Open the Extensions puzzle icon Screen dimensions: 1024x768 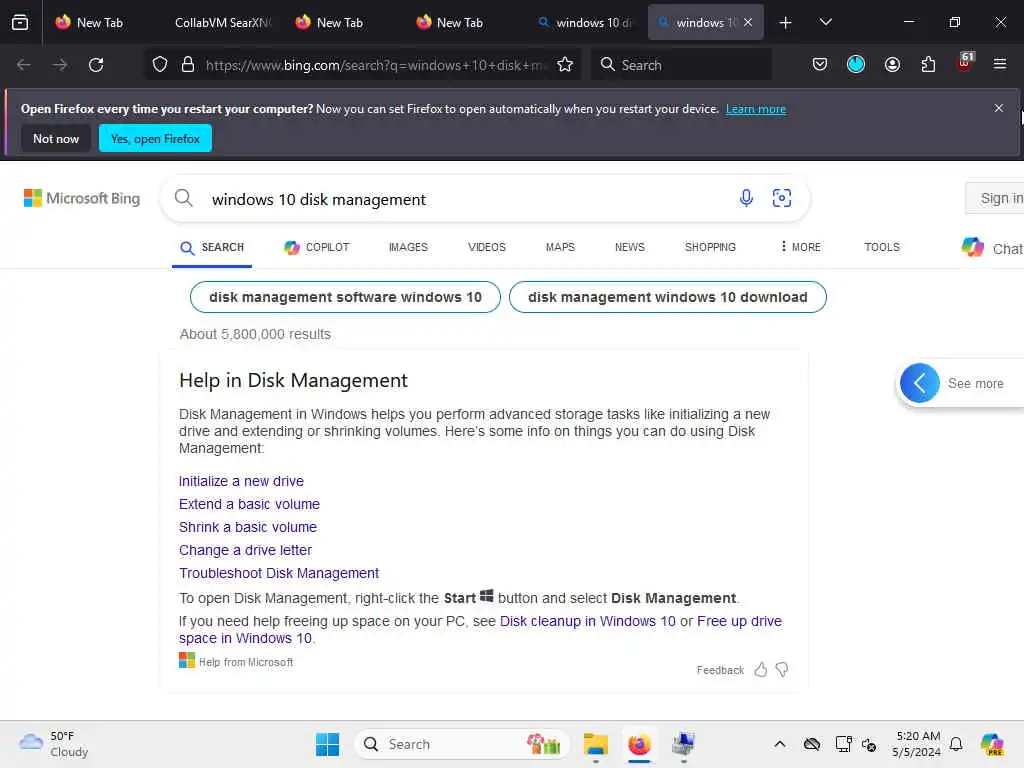click(928, 65)
